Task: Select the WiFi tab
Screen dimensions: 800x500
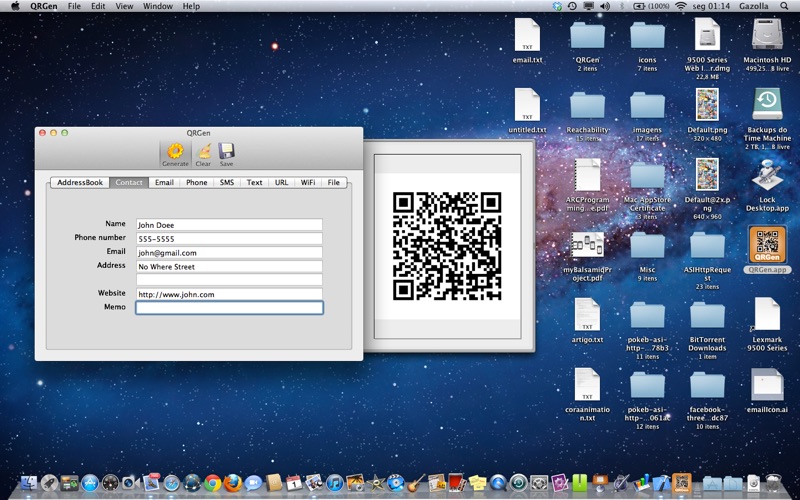Action: [308, 182]
